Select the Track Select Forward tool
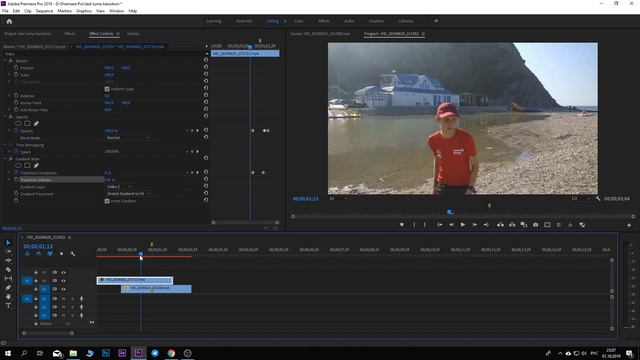Viewport: 640px width, 360px height. (8, 251)
